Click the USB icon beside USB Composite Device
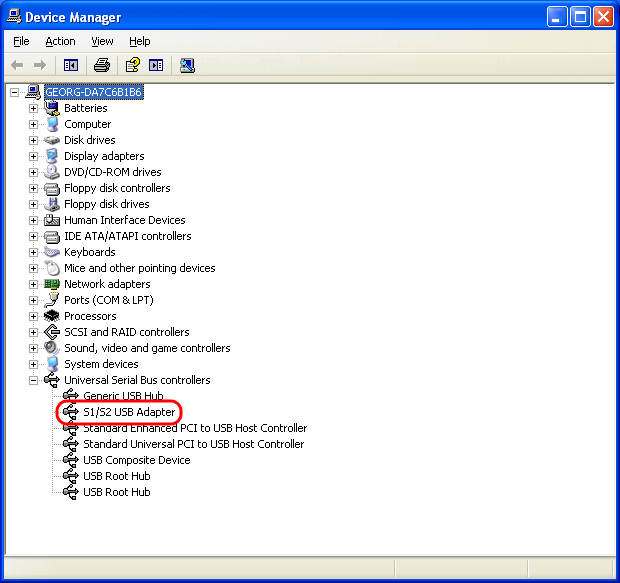The height and width of the screenshot is (583, 620). [71, 460]
